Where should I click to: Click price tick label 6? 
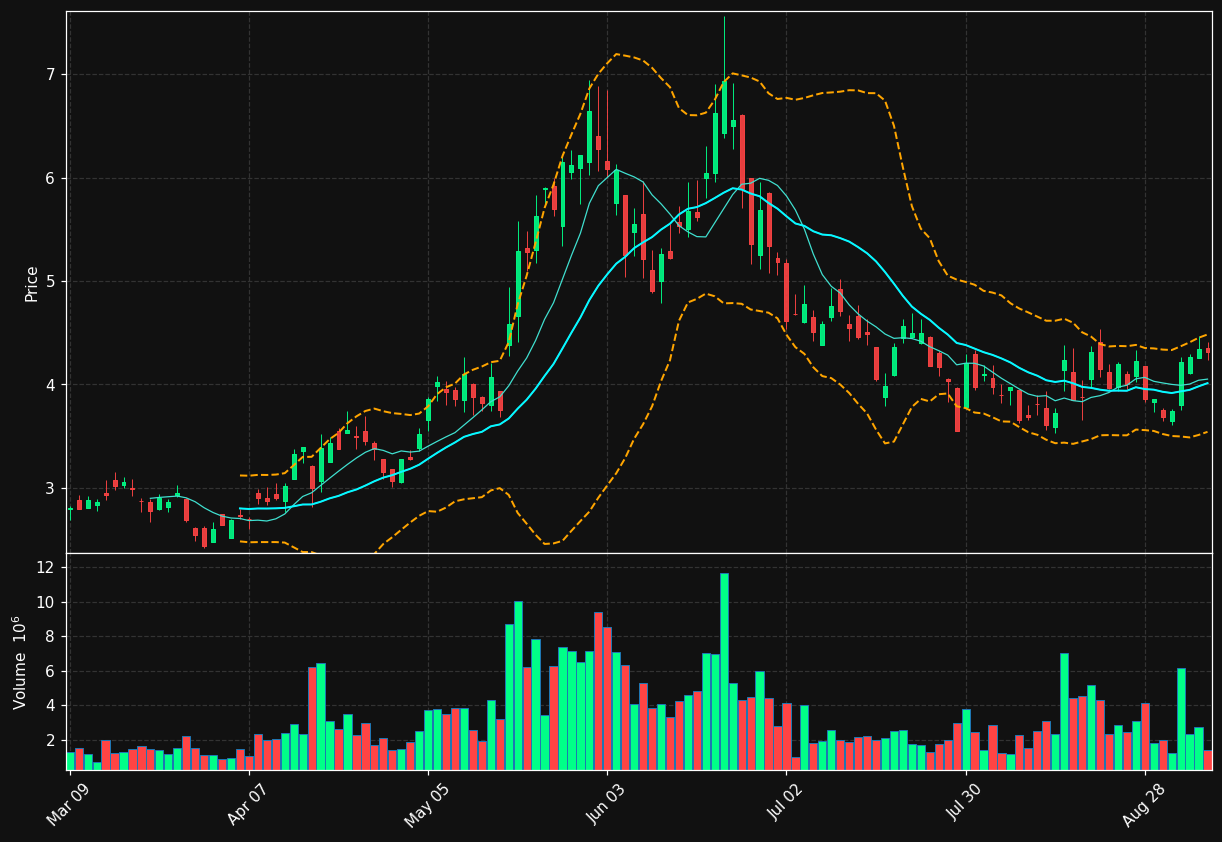[51, 178]
